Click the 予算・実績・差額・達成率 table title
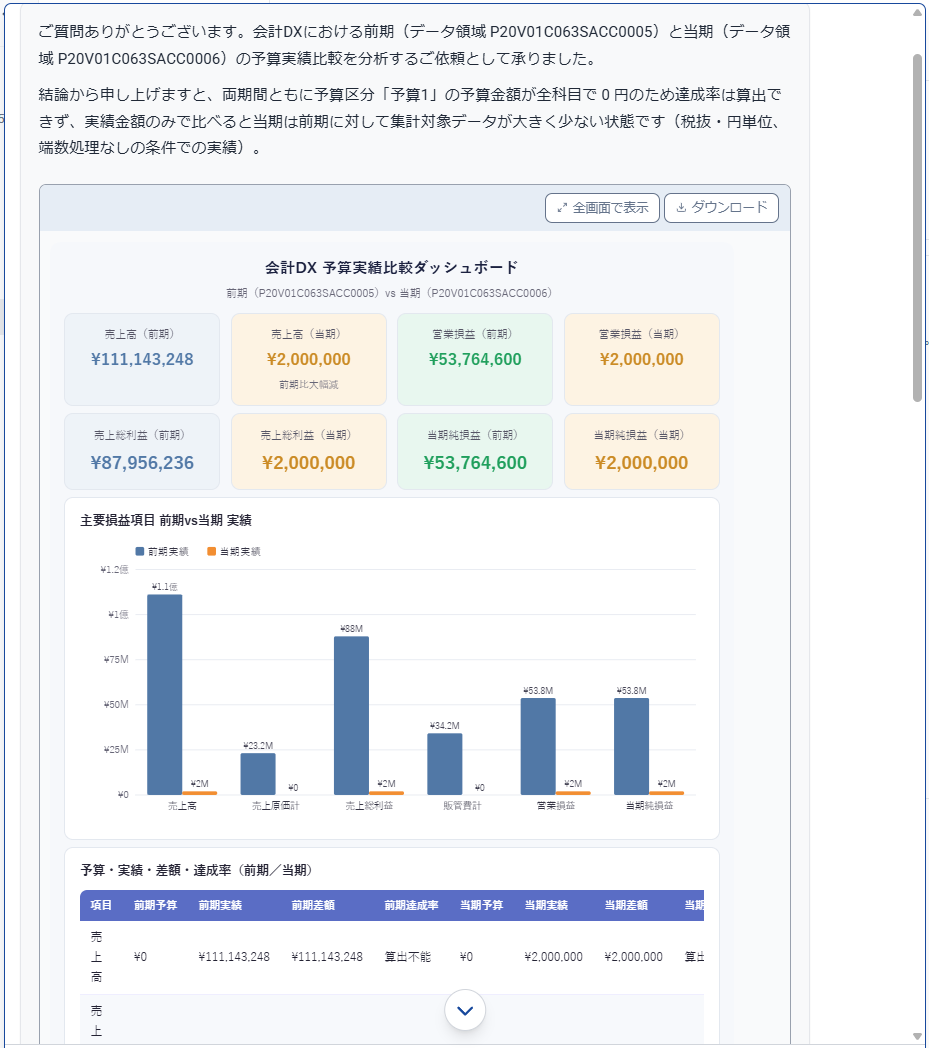 [x=196, y=870]
